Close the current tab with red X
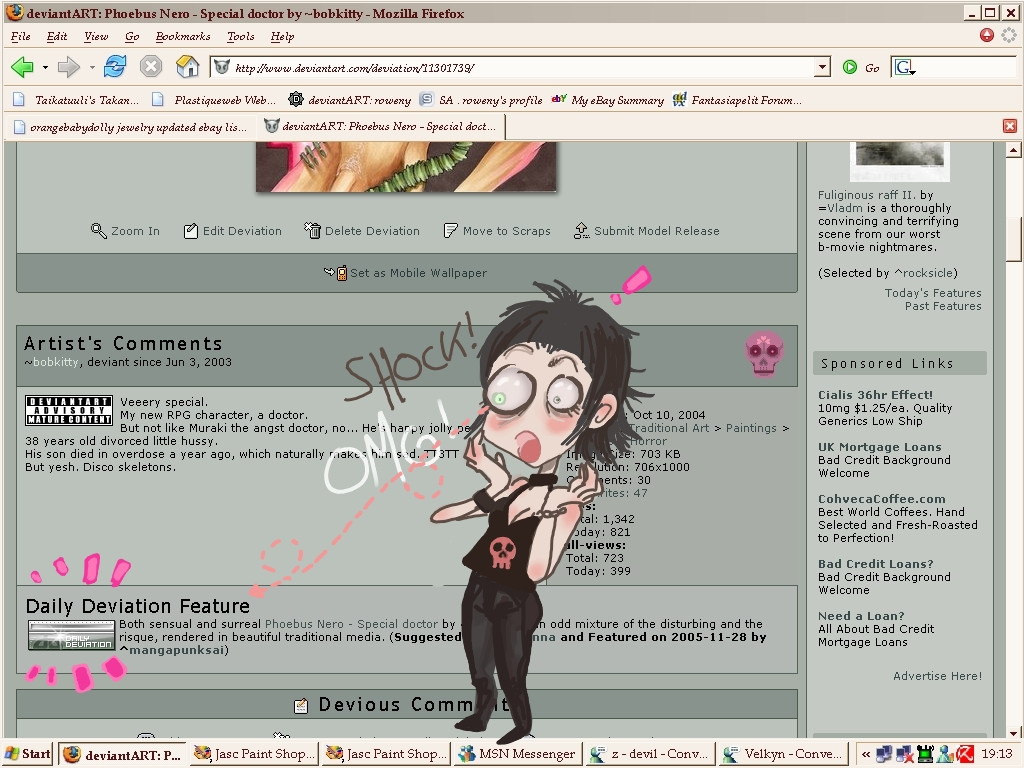The width and height of the screenshot is (1024, 768). click(x=1010, y=126)
